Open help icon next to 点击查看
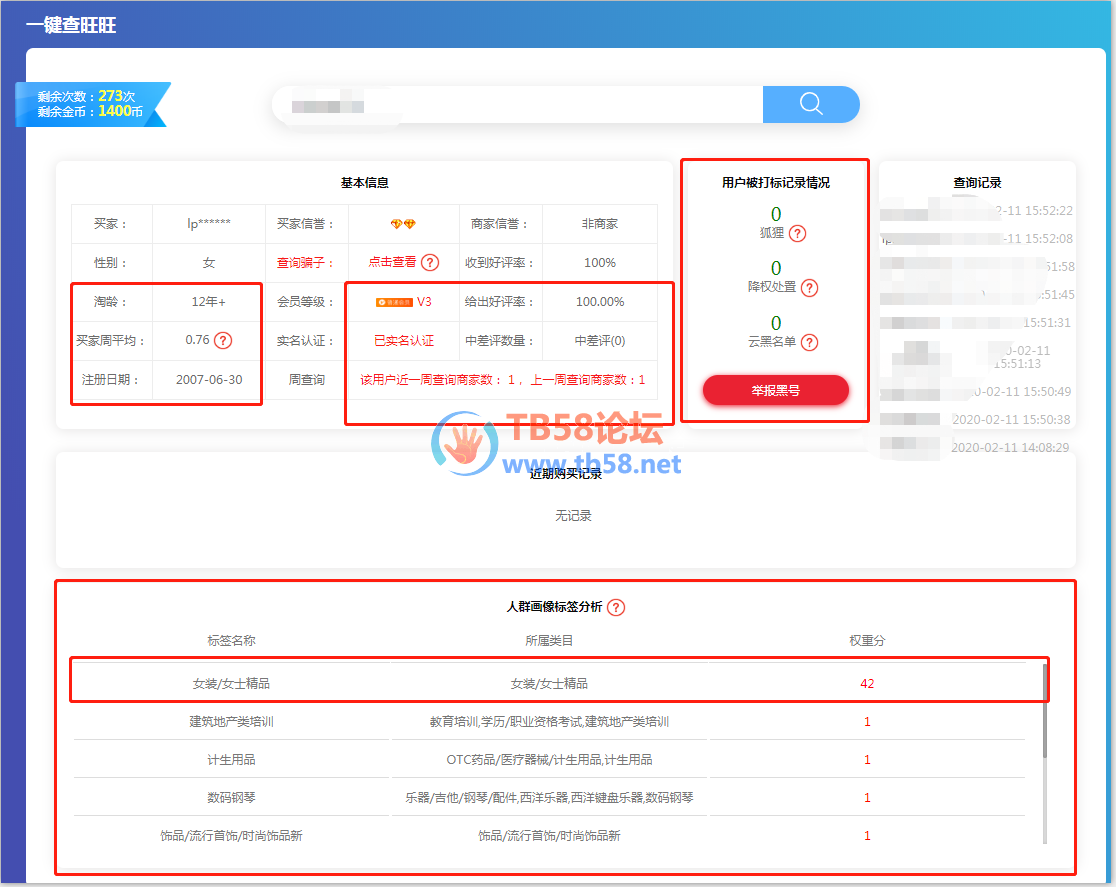Viewport: 1116px width, 887px height. tap(430, 263)
